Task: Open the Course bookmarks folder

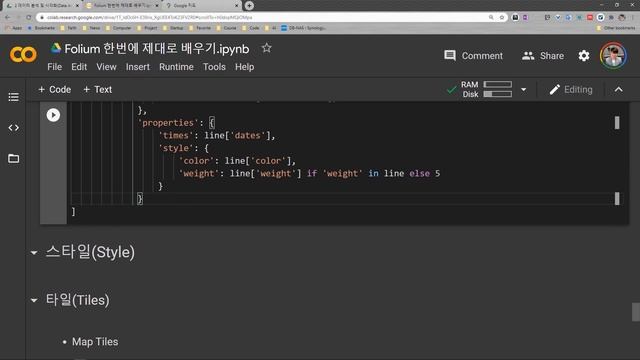Action: coord(227,28)
